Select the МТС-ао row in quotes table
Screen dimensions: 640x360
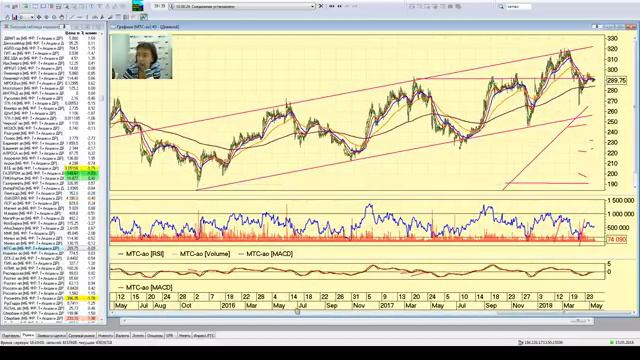(49, 248)
